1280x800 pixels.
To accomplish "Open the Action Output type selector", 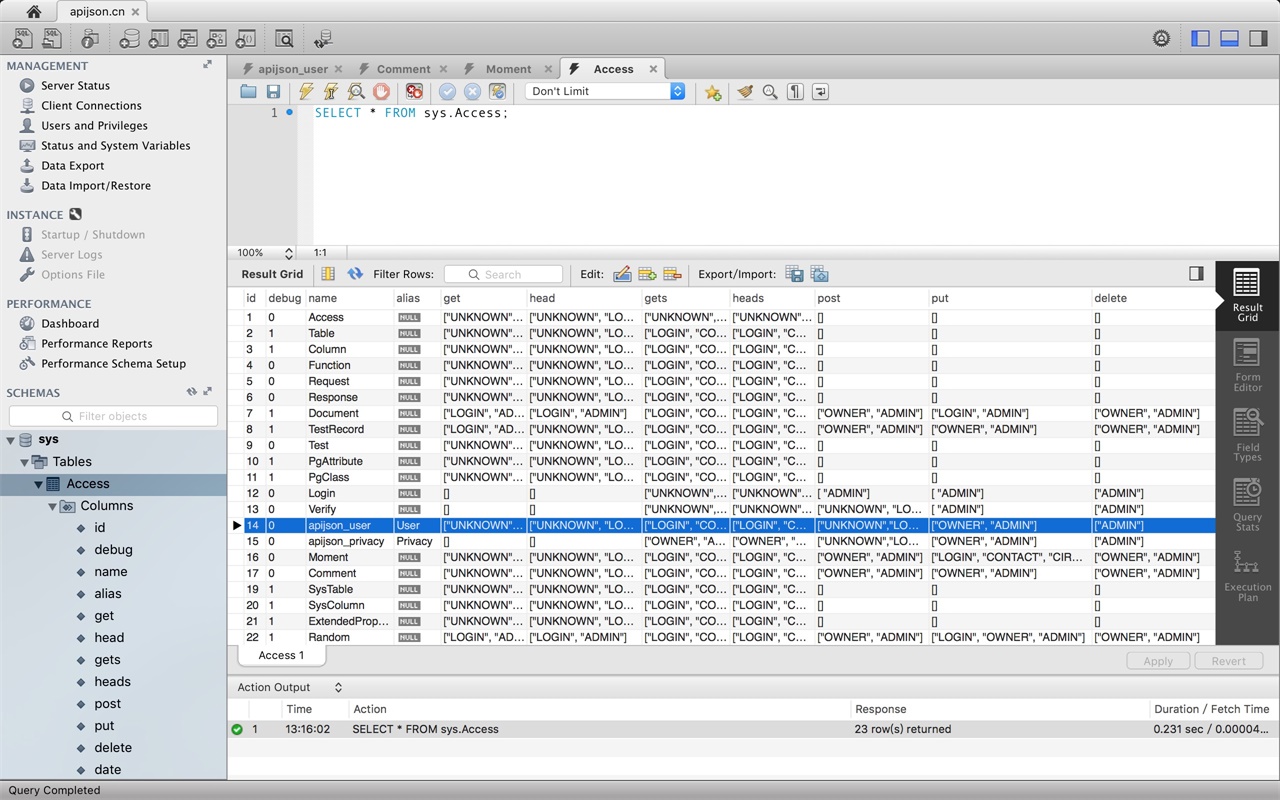I will pyautogui.click(x=290, y=687).
